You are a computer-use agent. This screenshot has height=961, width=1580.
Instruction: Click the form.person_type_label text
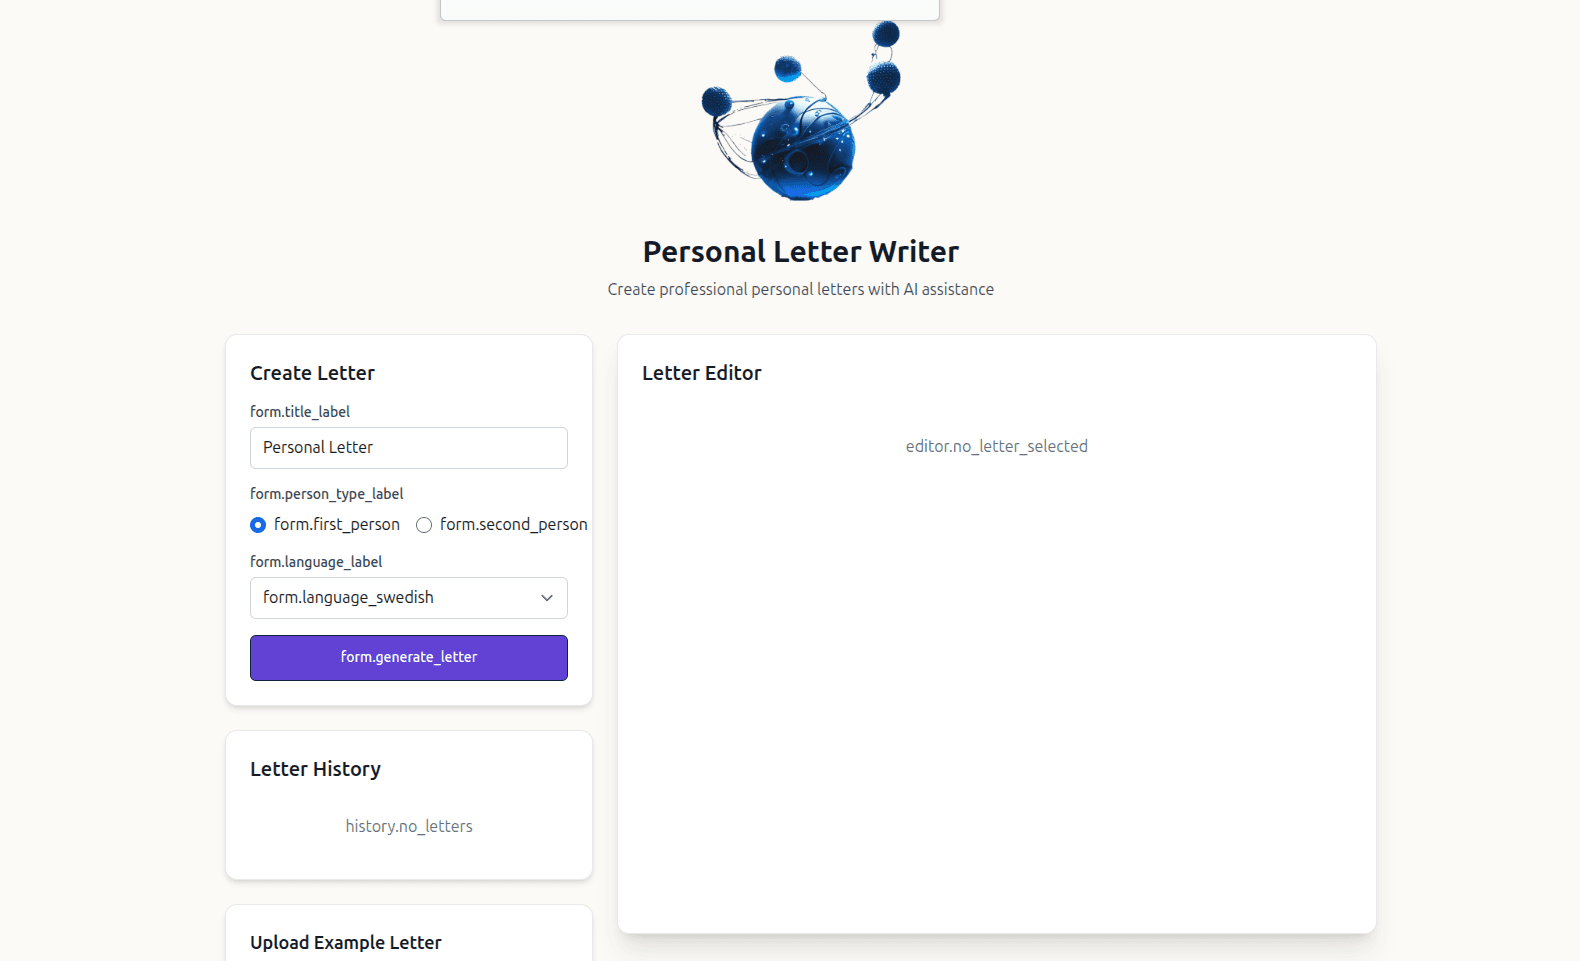tap(326, 493)
